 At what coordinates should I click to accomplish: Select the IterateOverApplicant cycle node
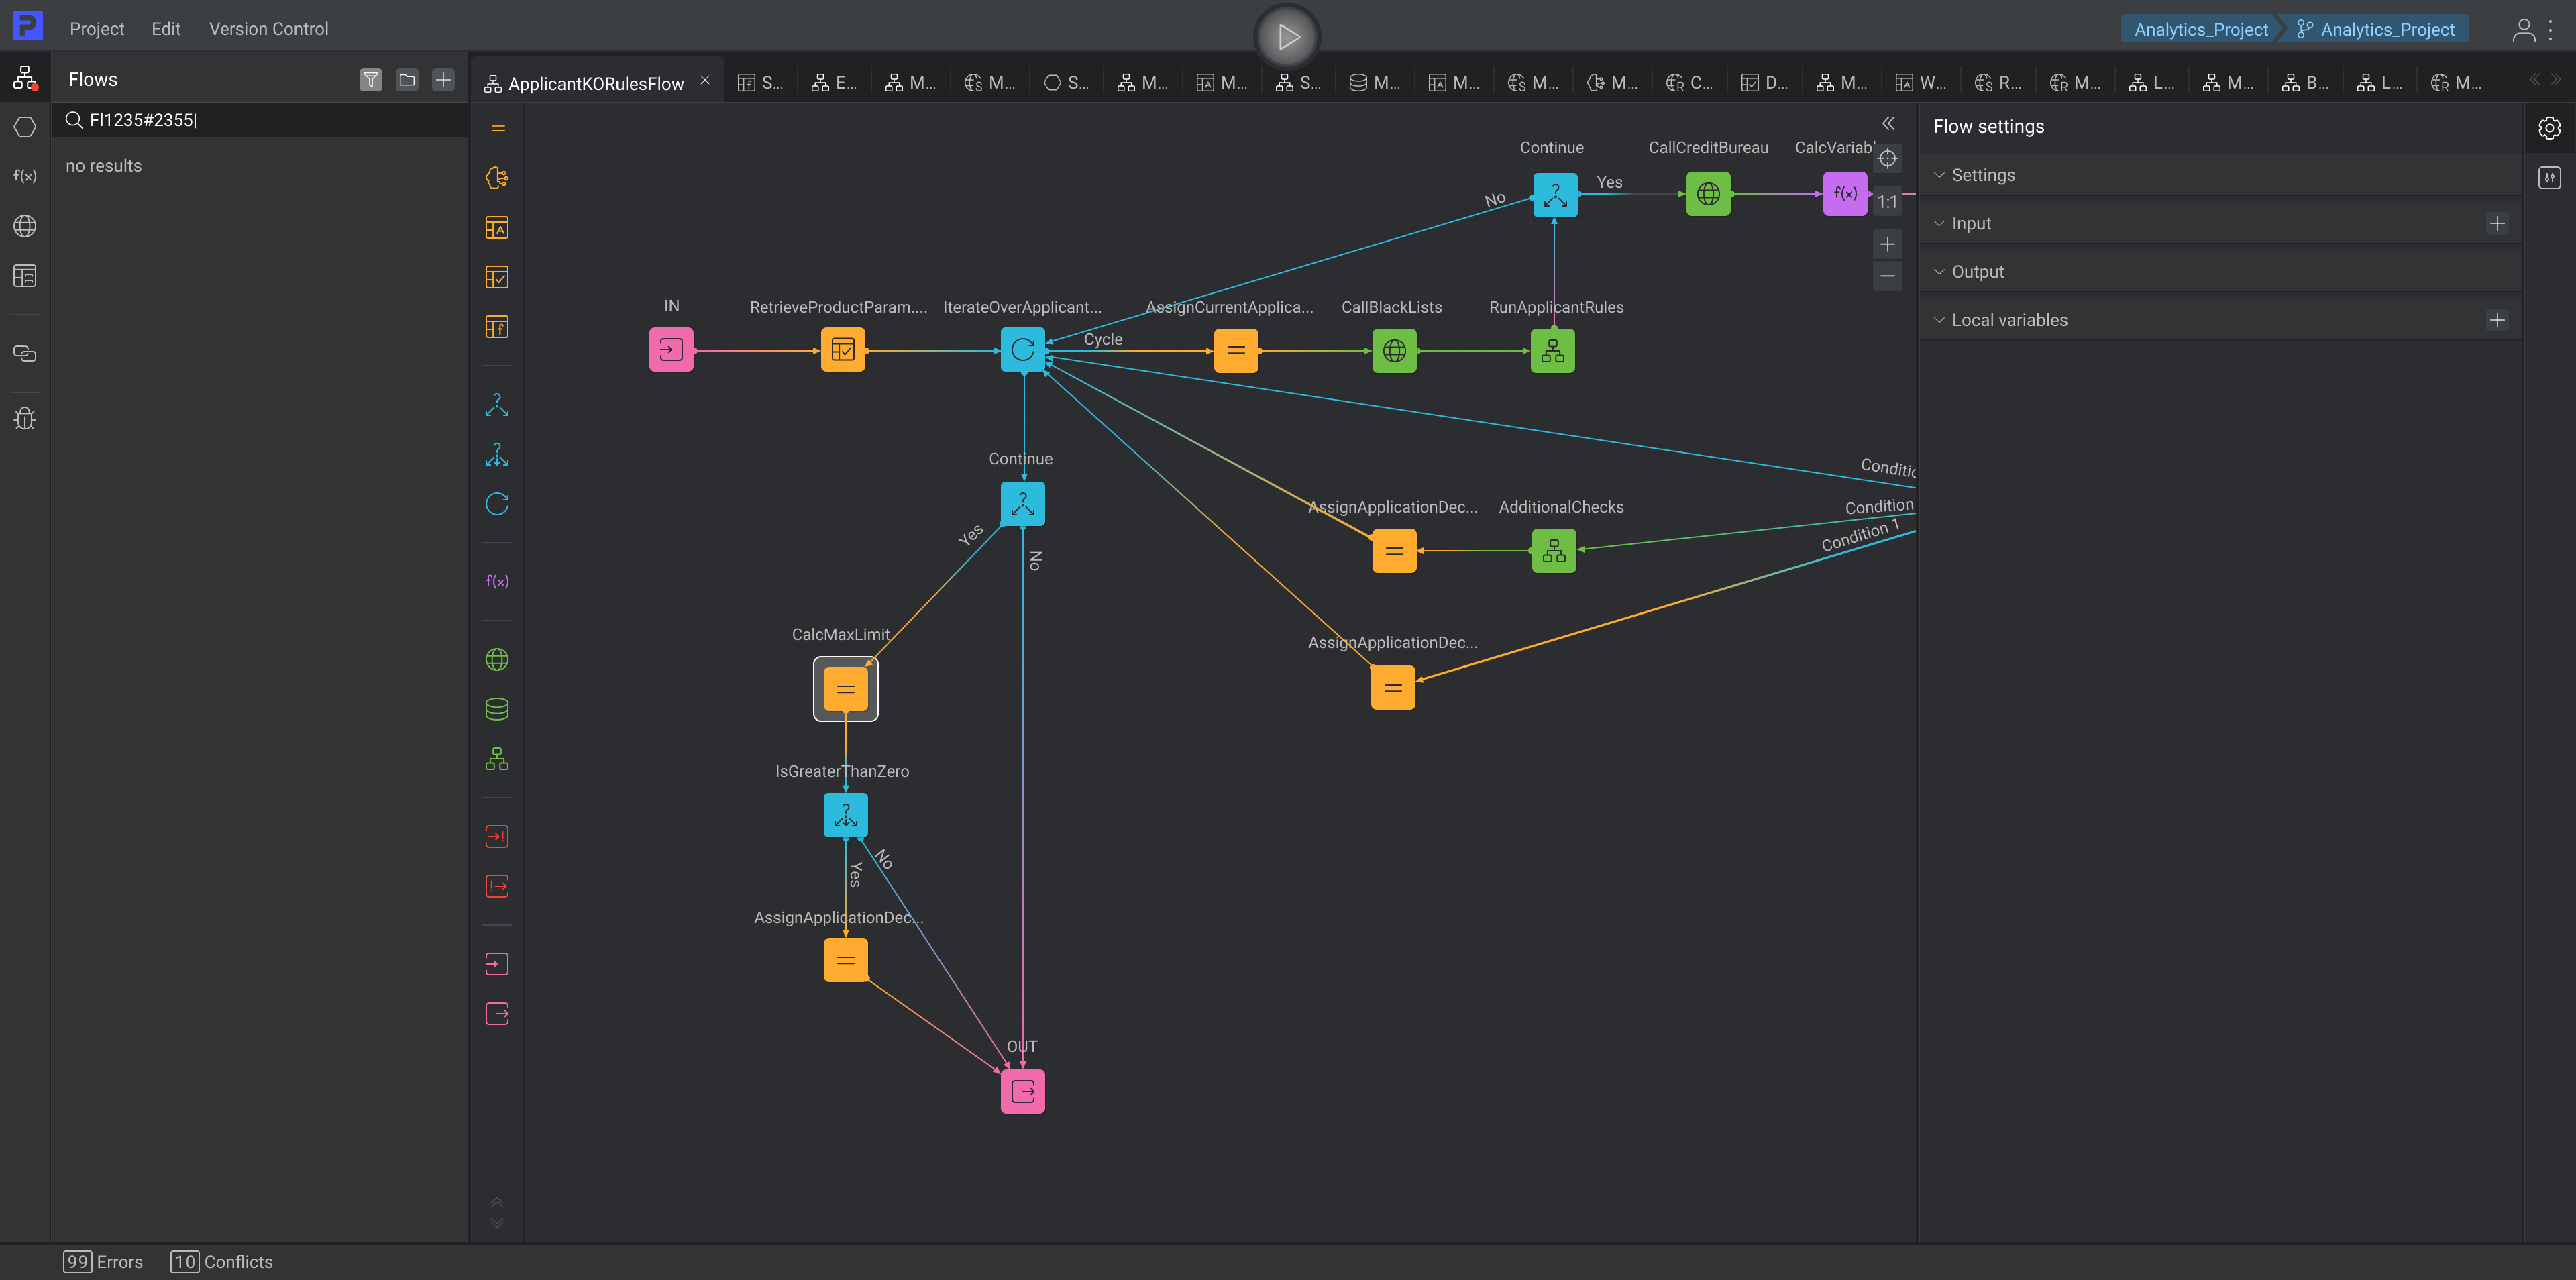pos(1022,350)
